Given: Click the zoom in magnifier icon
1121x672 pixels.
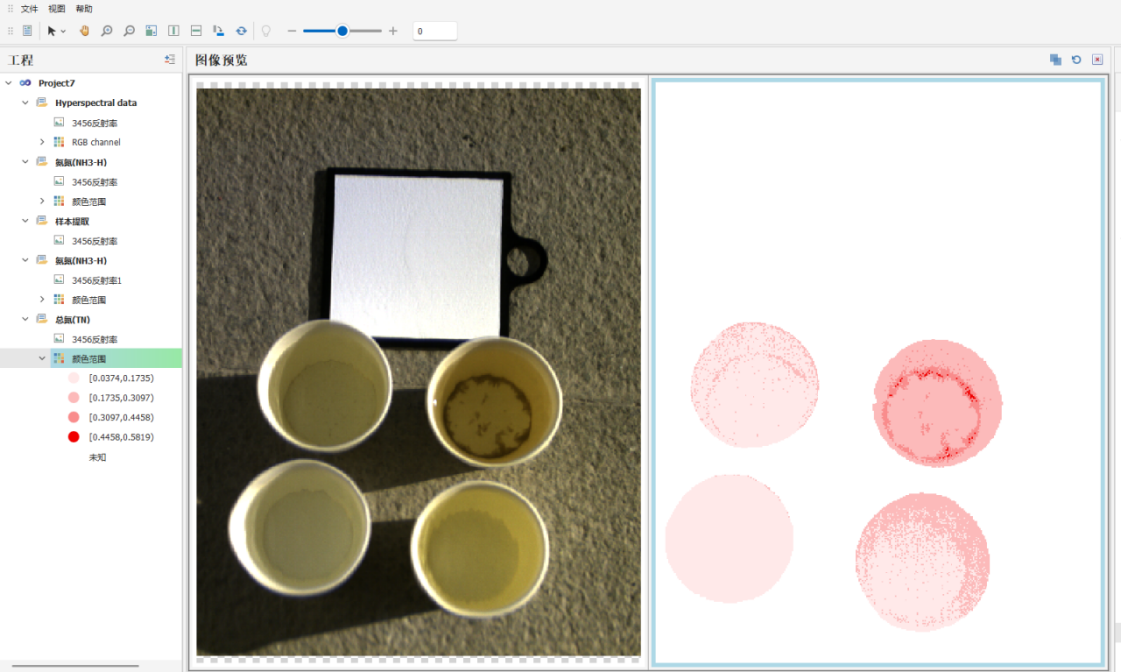Looking at the screenshot, I should coord(107,31).
